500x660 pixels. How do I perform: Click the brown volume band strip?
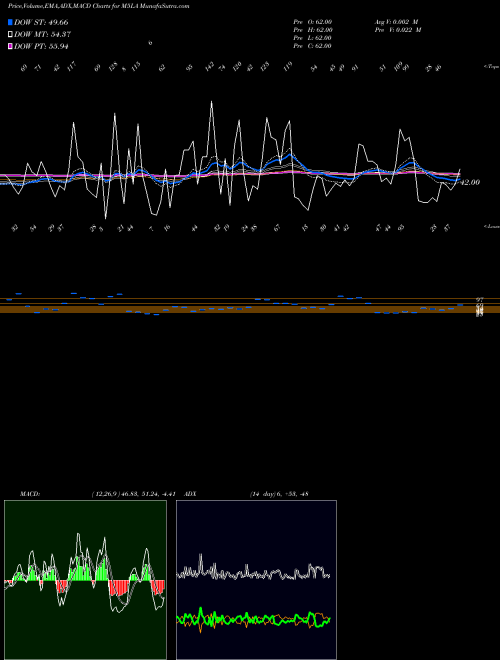point(250,309)
